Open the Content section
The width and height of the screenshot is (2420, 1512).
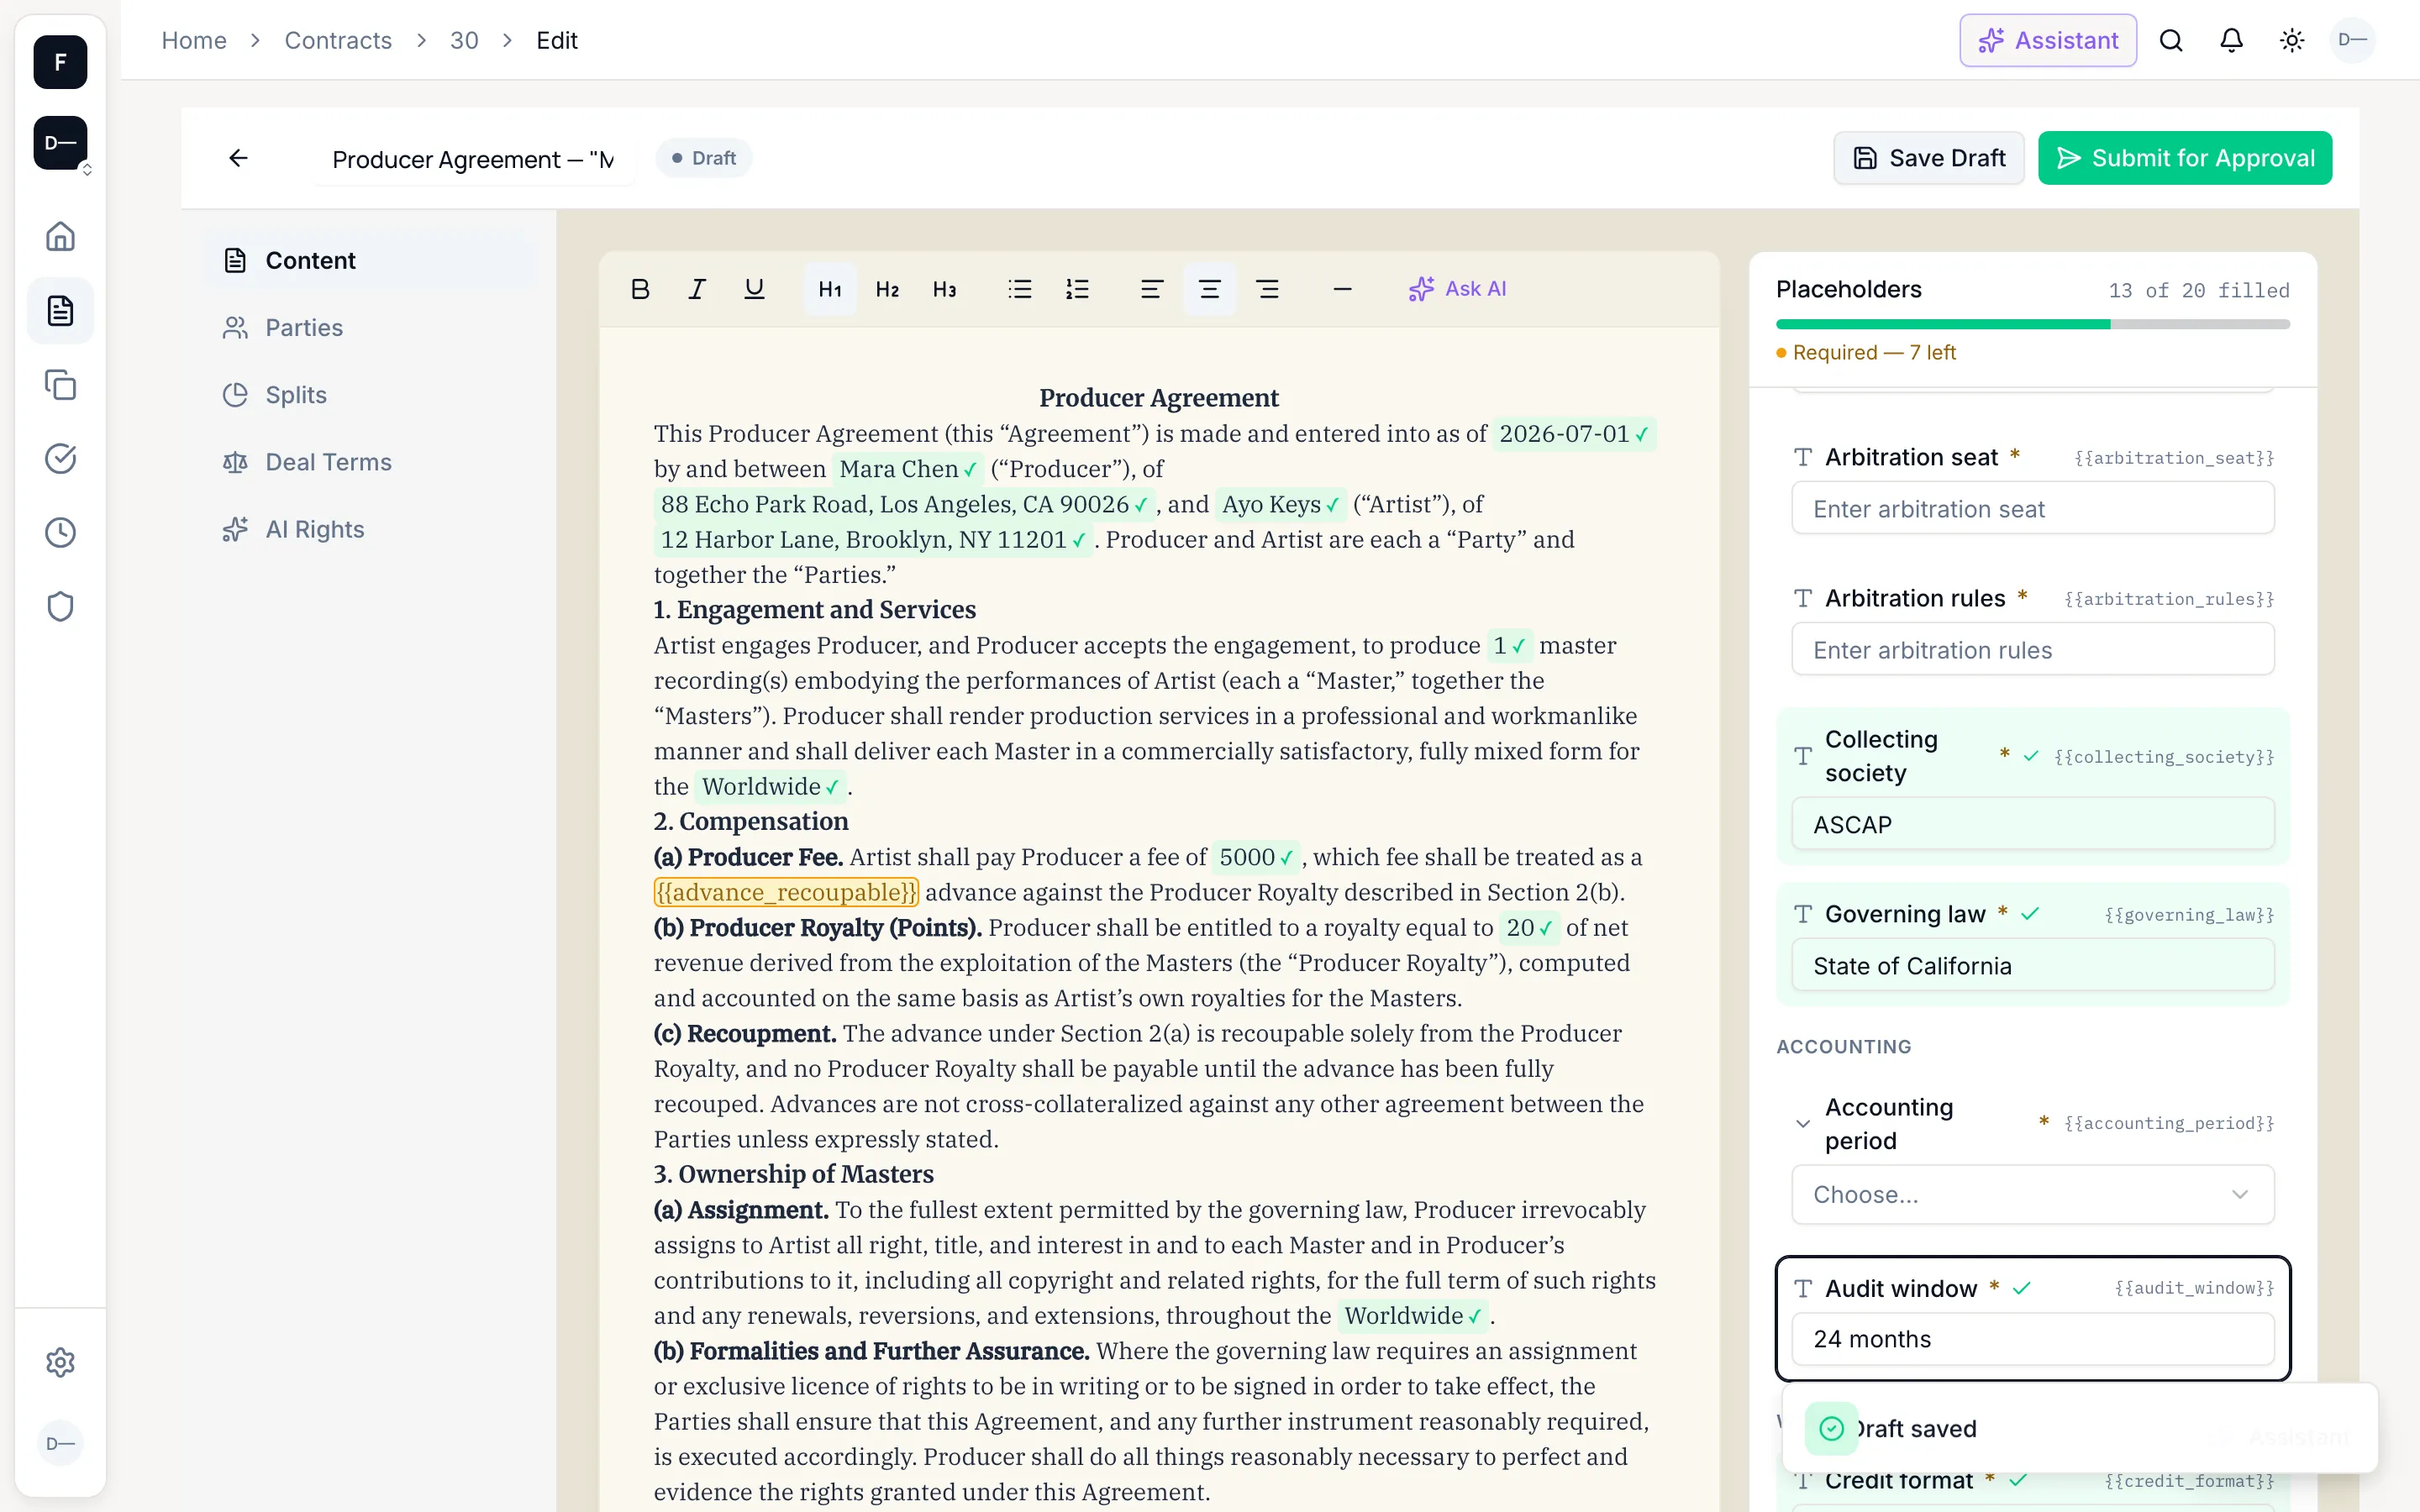(x=370, y=260)
